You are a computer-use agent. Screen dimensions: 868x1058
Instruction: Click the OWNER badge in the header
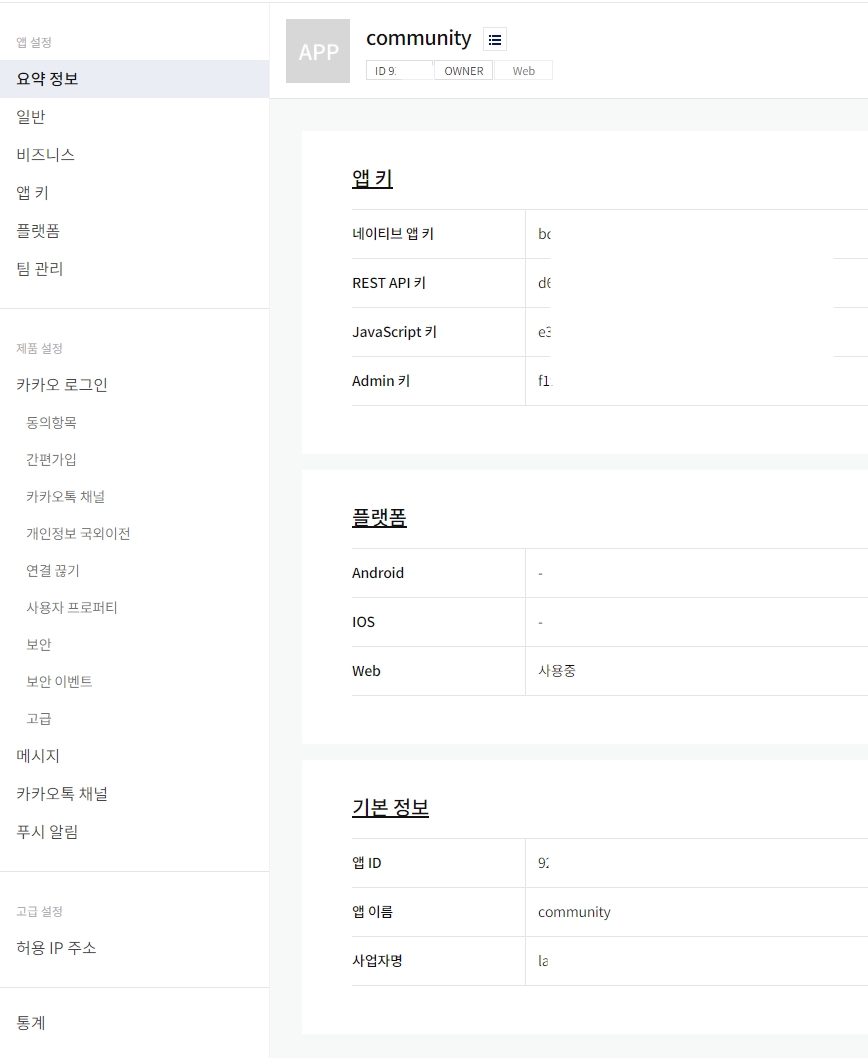(464, 71)
